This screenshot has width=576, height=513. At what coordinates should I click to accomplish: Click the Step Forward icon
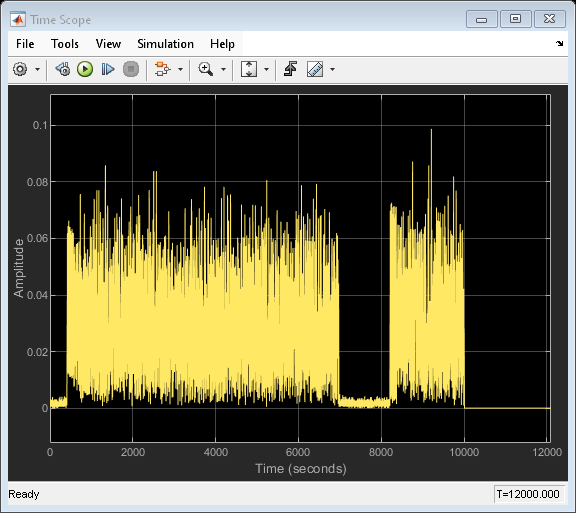point(108,69)
